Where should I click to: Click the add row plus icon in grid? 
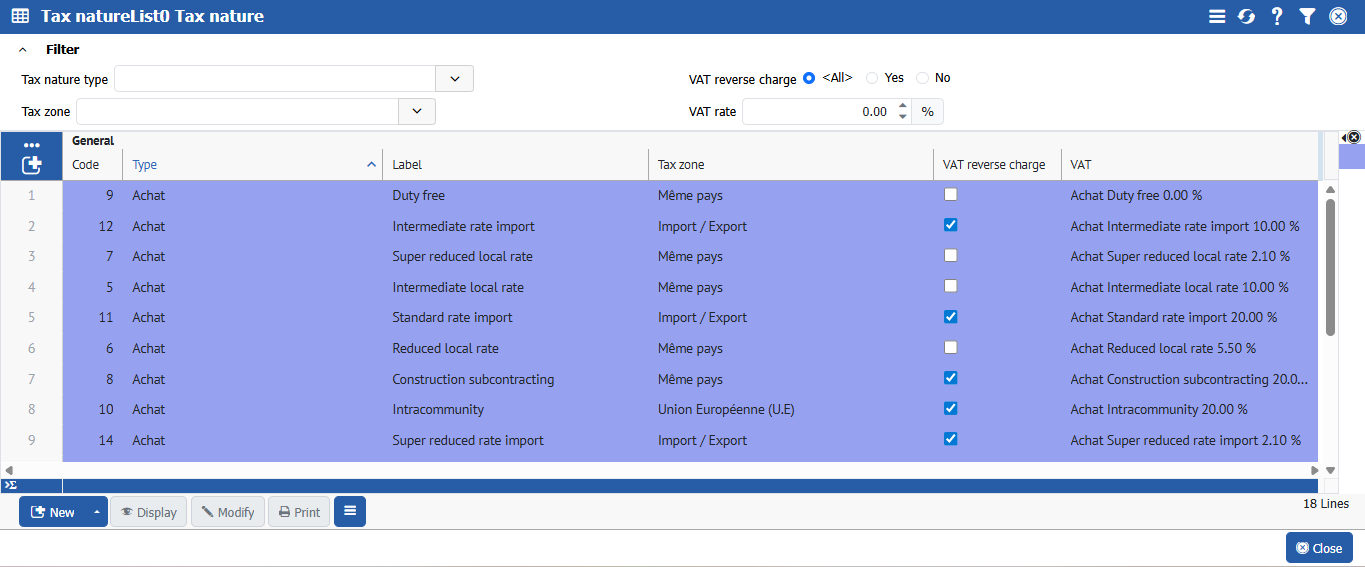click(32, 165)
